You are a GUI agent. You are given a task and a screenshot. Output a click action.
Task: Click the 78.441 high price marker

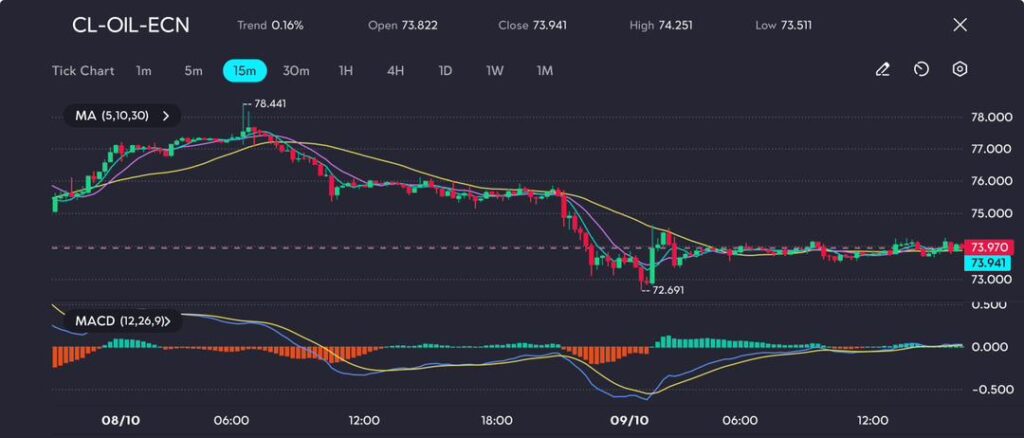(267, 103)
